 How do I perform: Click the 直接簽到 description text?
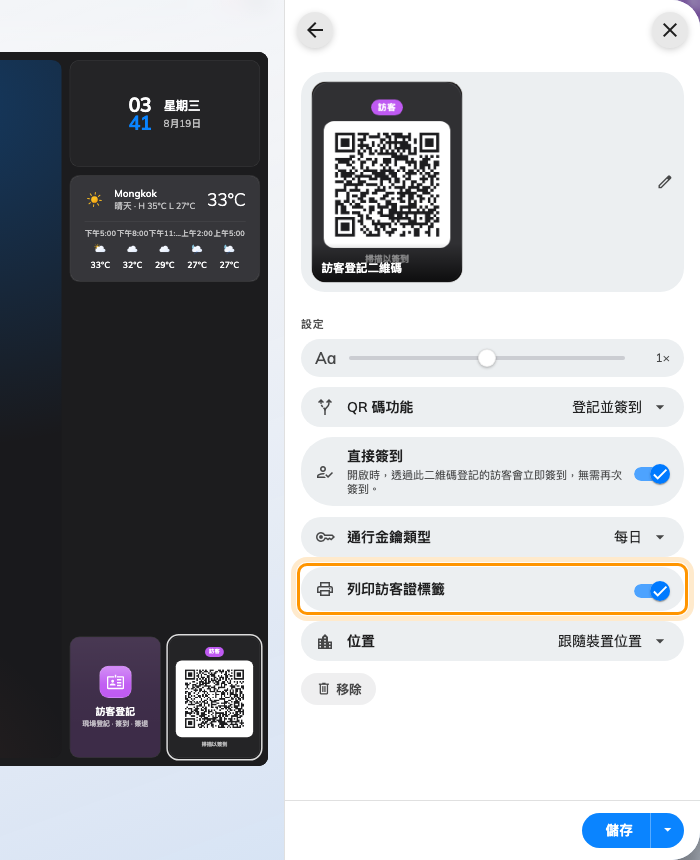(484, 482)
